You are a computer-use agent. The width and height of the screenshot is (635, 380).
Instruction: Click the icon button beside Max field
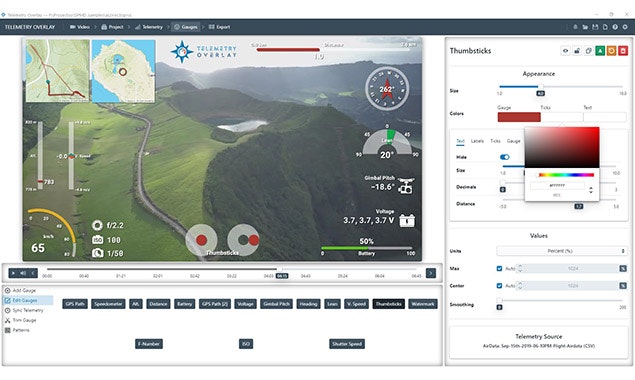tap(623, 269)
